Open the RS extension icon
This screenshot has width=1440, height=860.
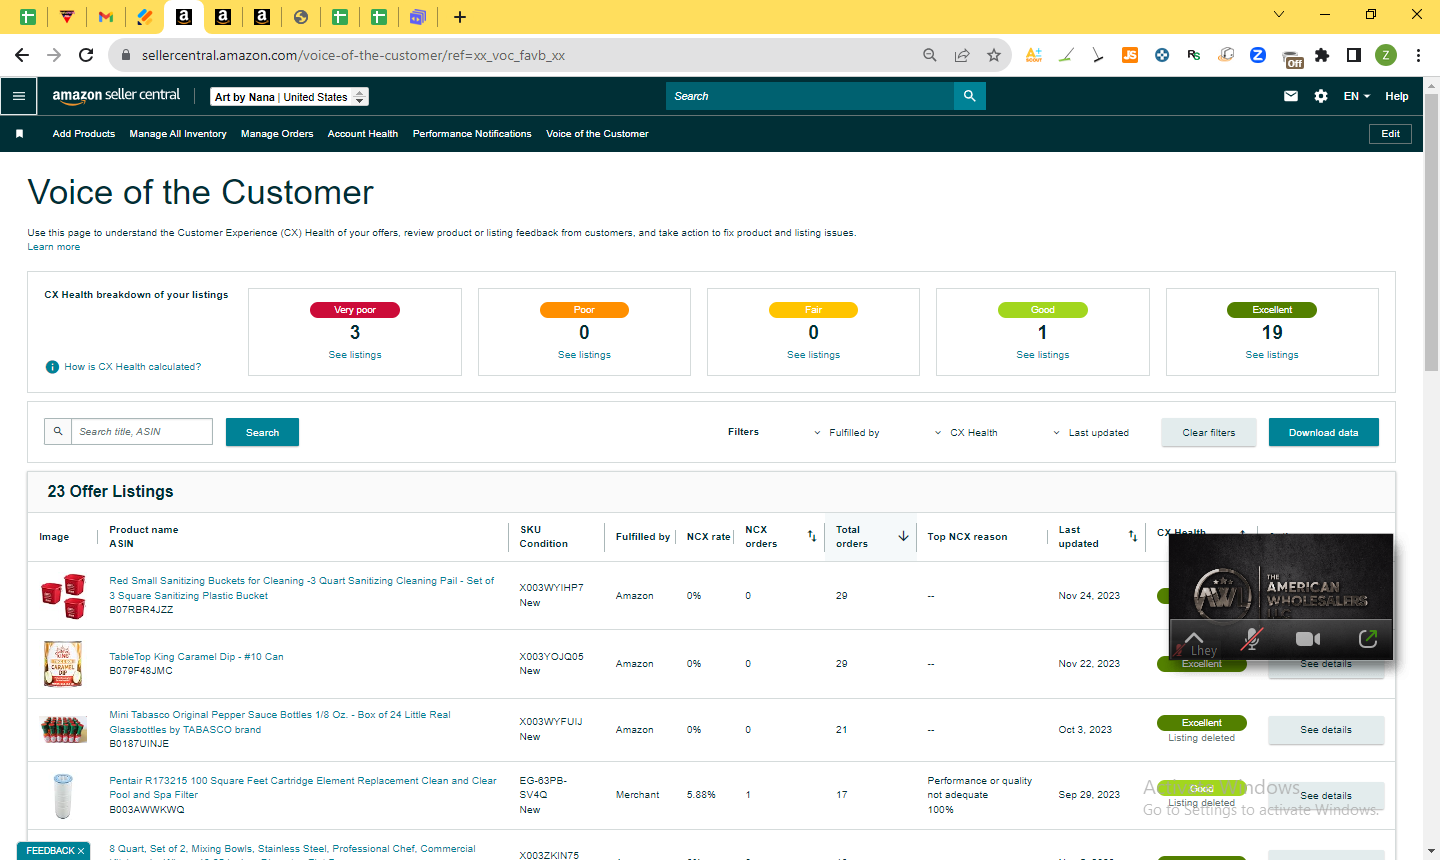coord(1194,55)
